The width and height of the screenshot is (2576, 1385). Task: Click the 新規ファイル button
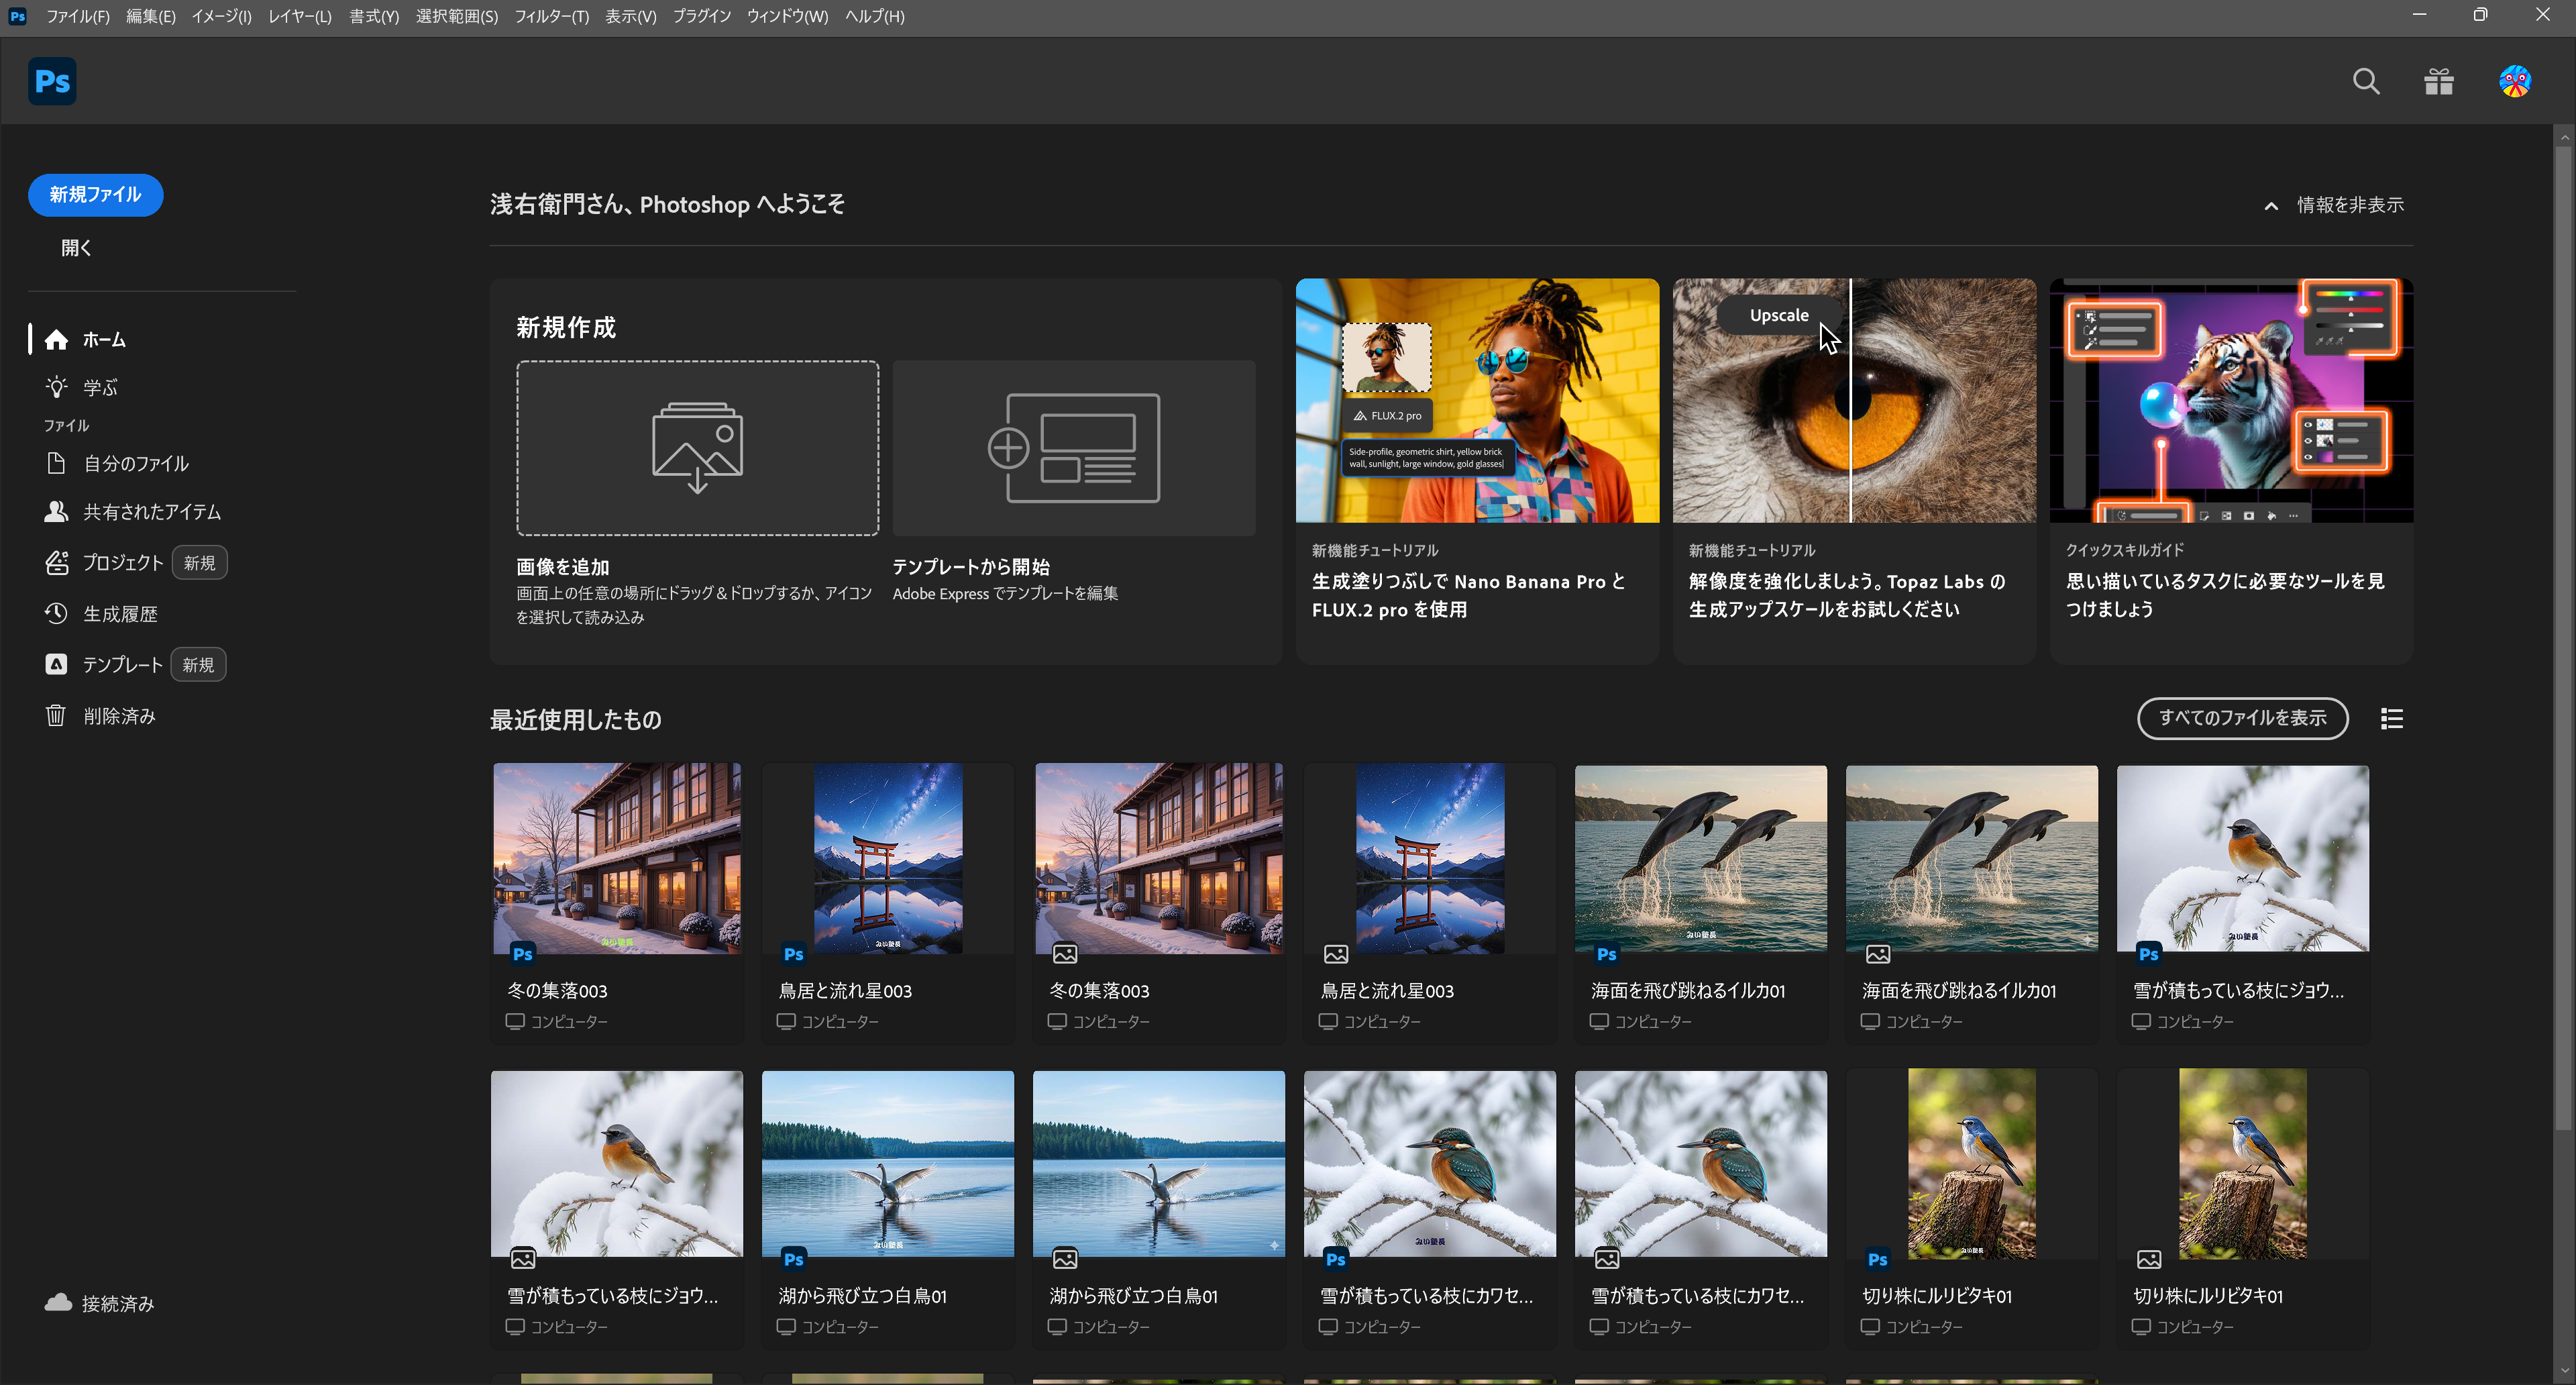(x=95, y=195)
